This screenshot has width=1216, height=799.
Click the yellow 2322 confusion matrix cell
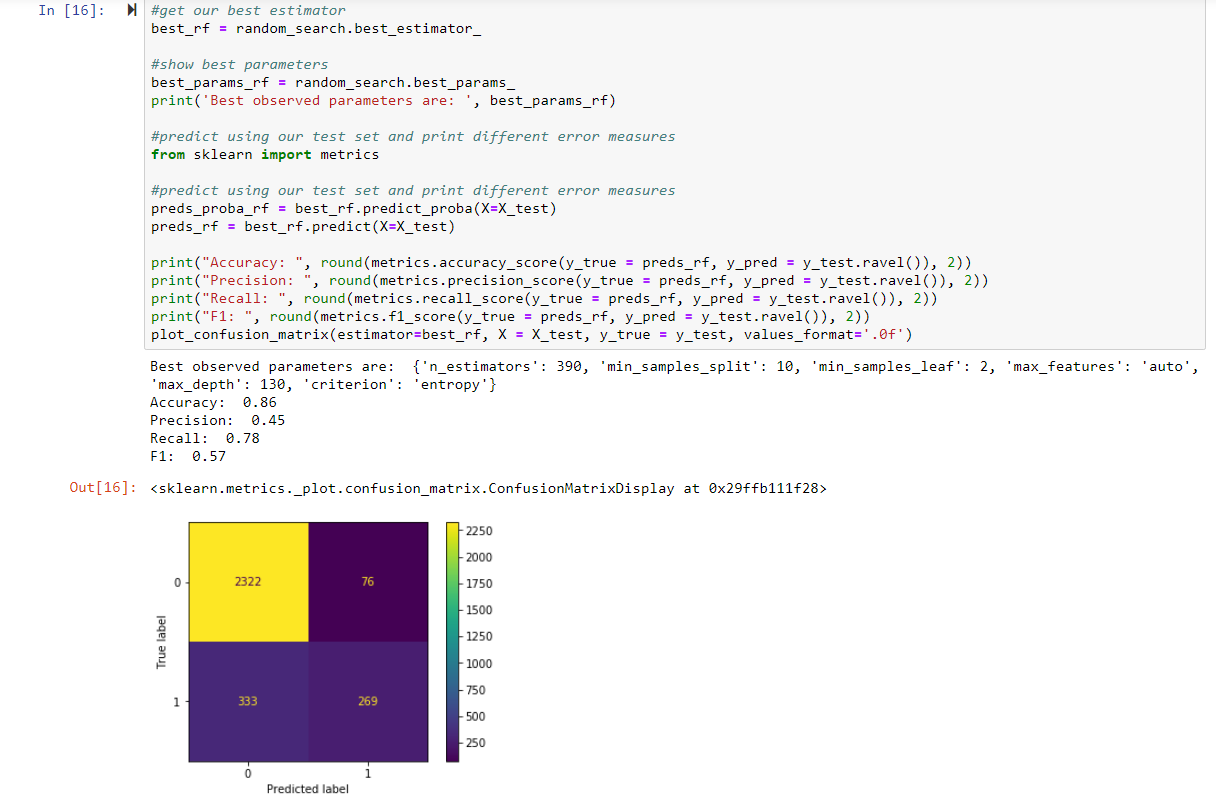(x=247, y=582)
